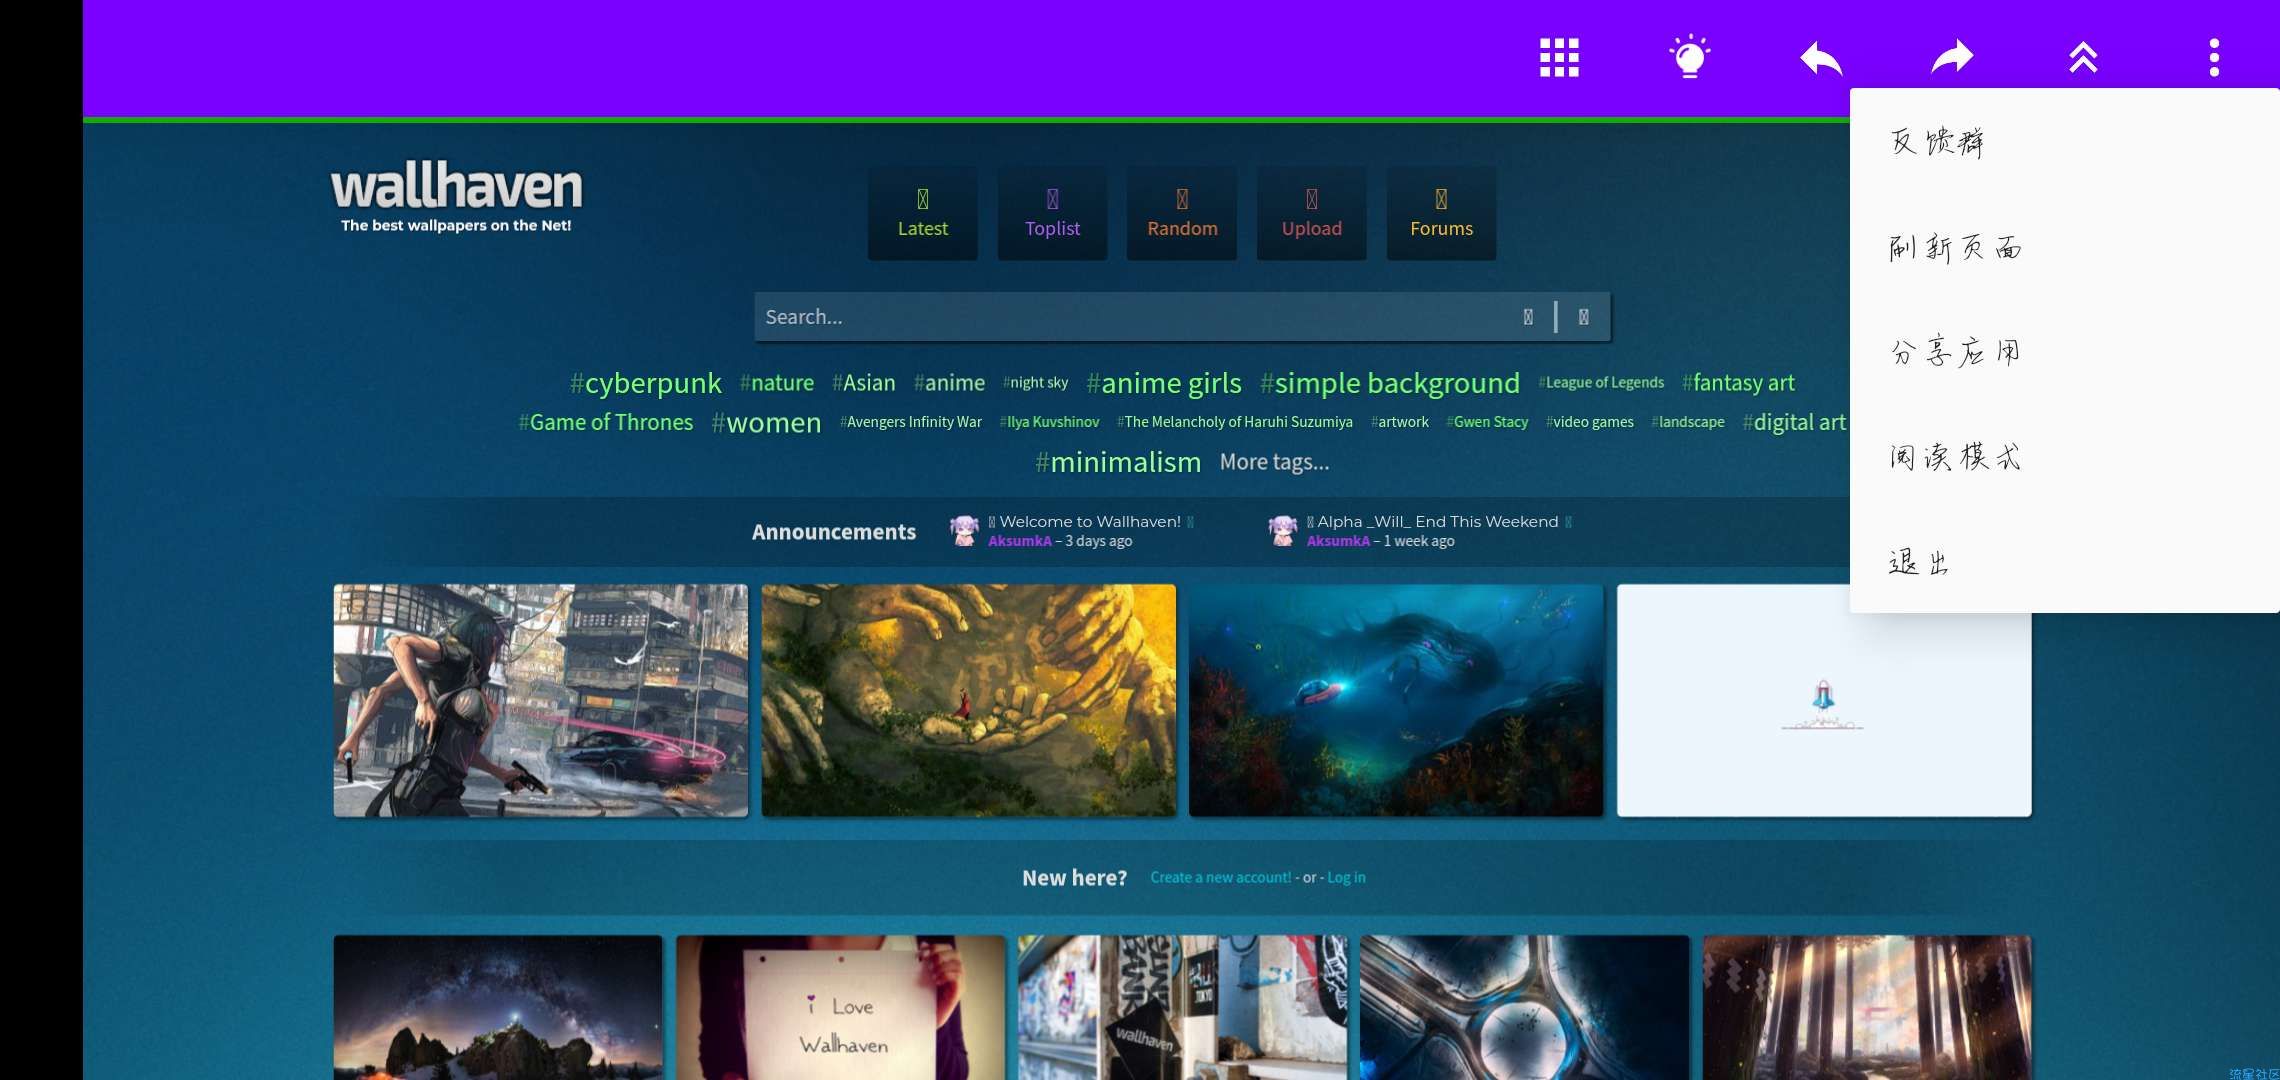The image size is (2280, 1080).
Task: Open The Melancholy of Haruhi Suzumiya tag
Action: (x=1235, y=422)
